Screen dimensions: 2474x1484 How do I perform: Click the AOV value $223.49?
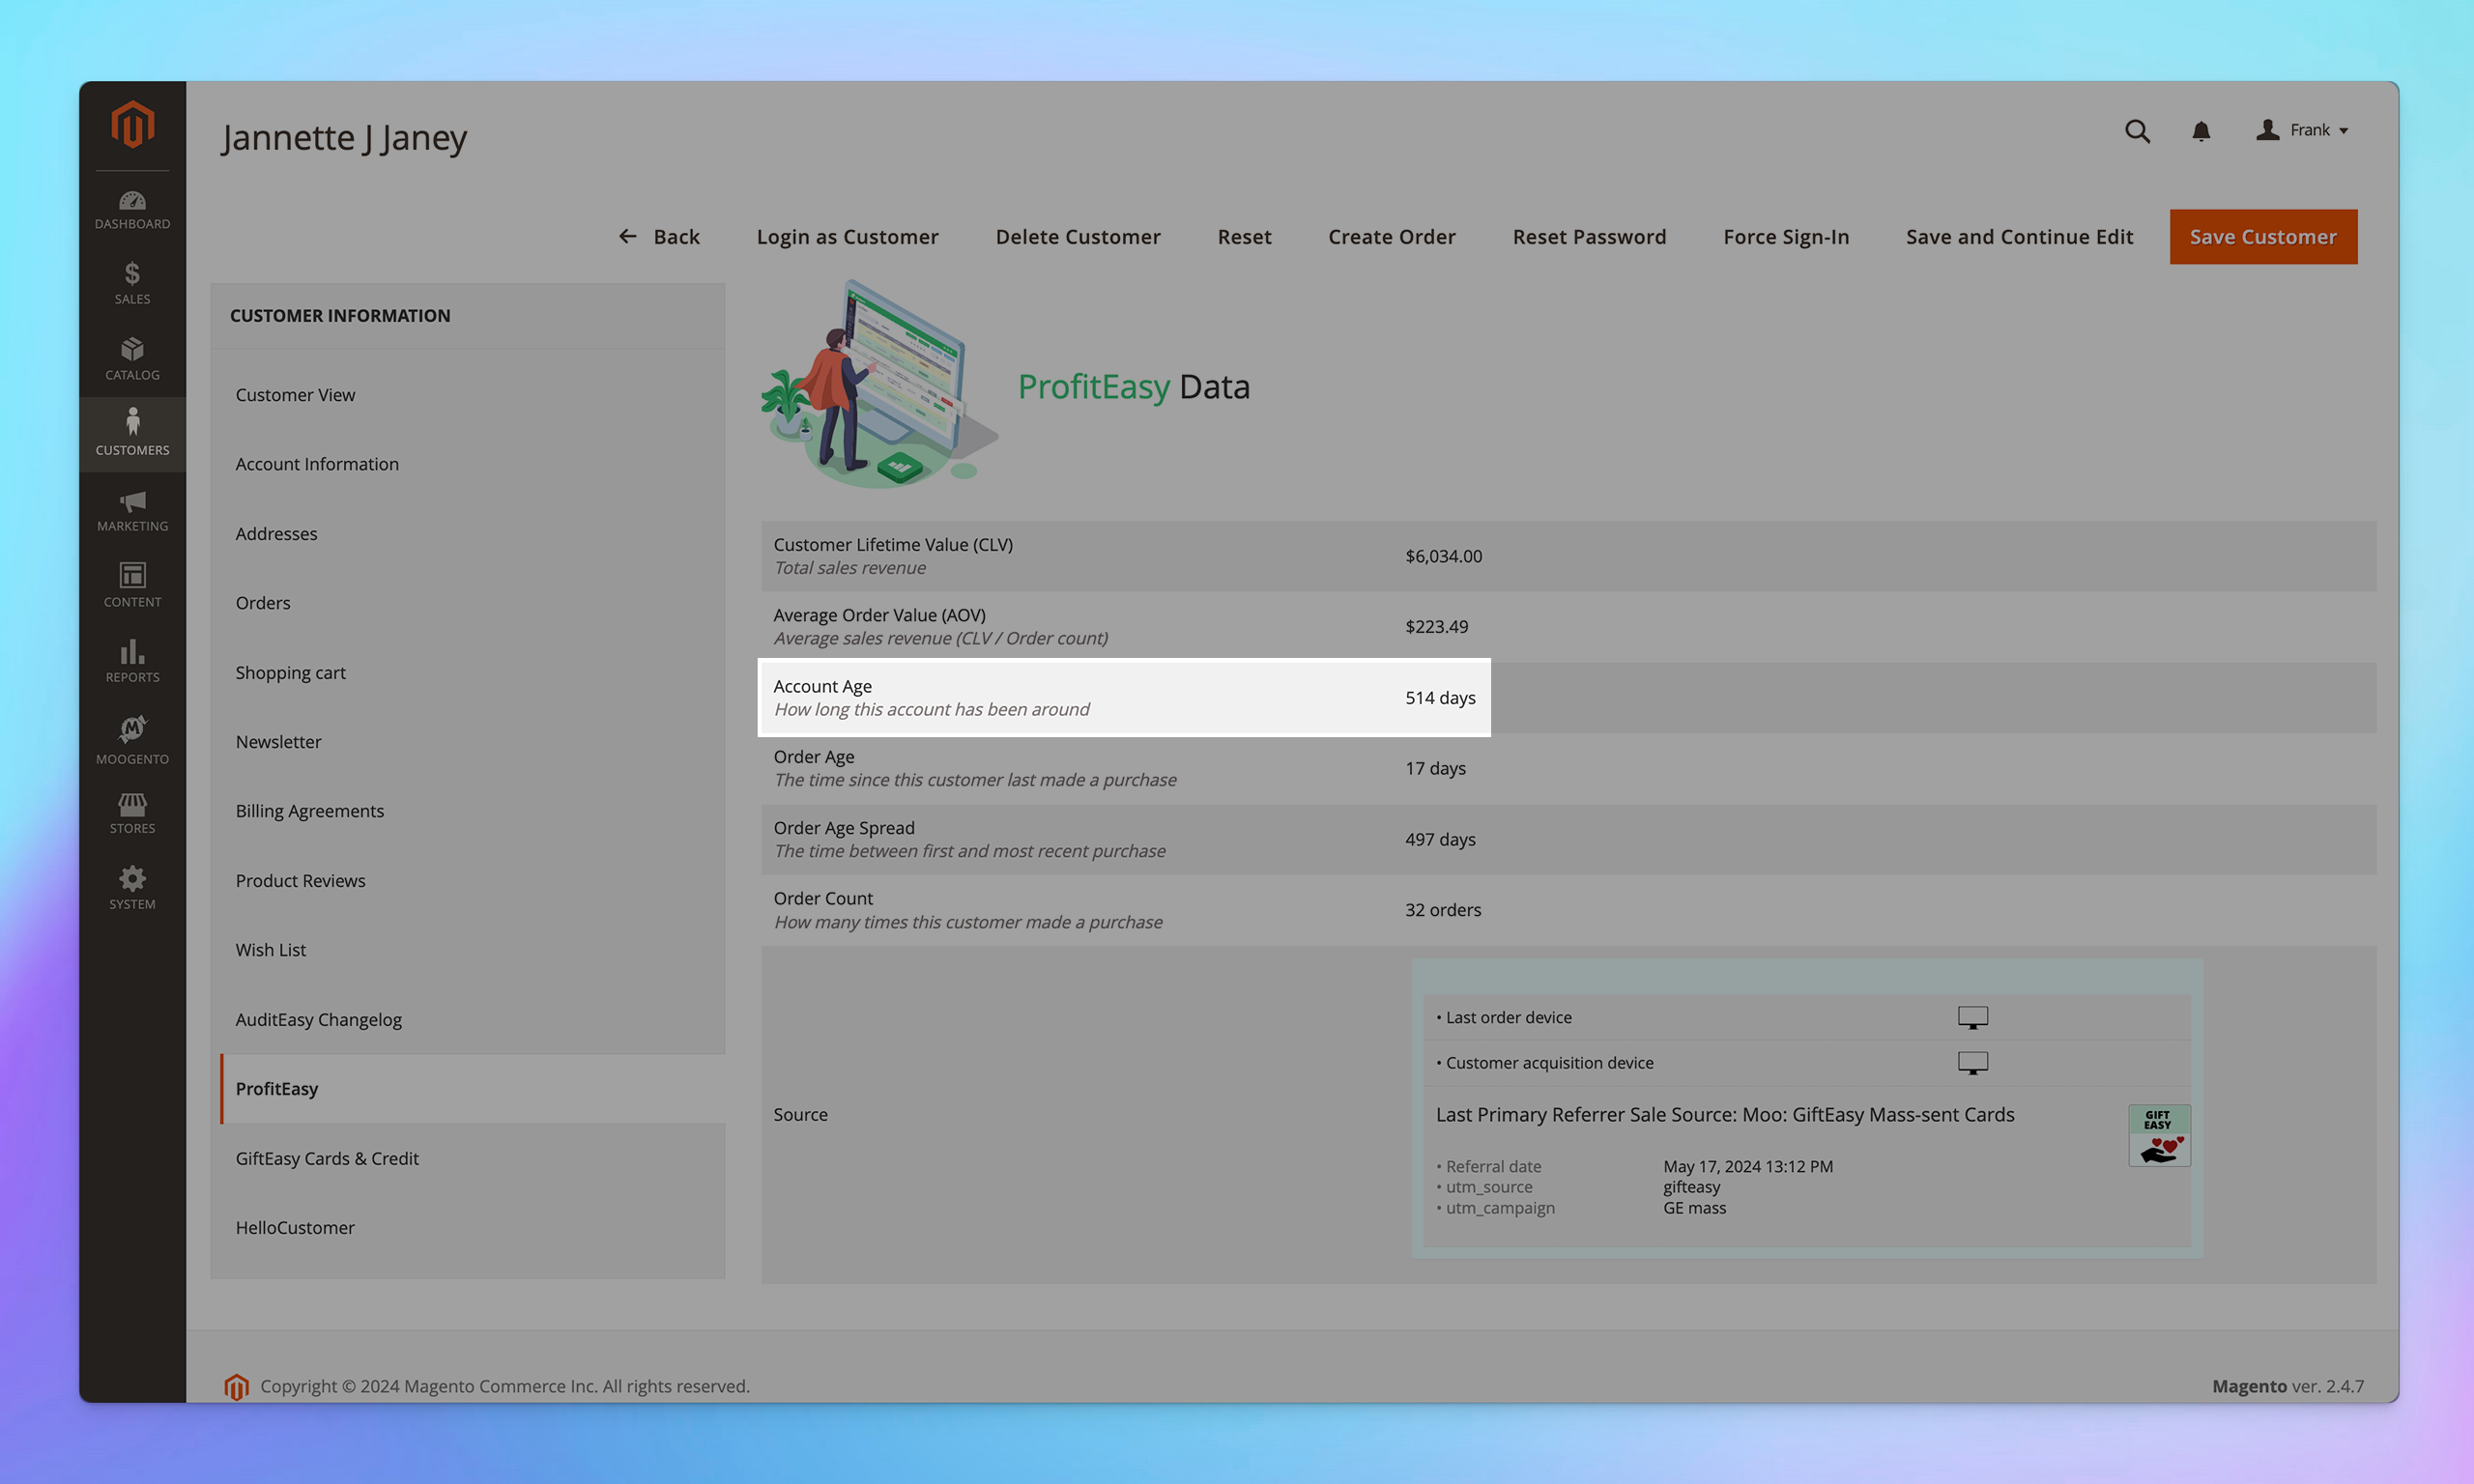tap(1436, 627)
